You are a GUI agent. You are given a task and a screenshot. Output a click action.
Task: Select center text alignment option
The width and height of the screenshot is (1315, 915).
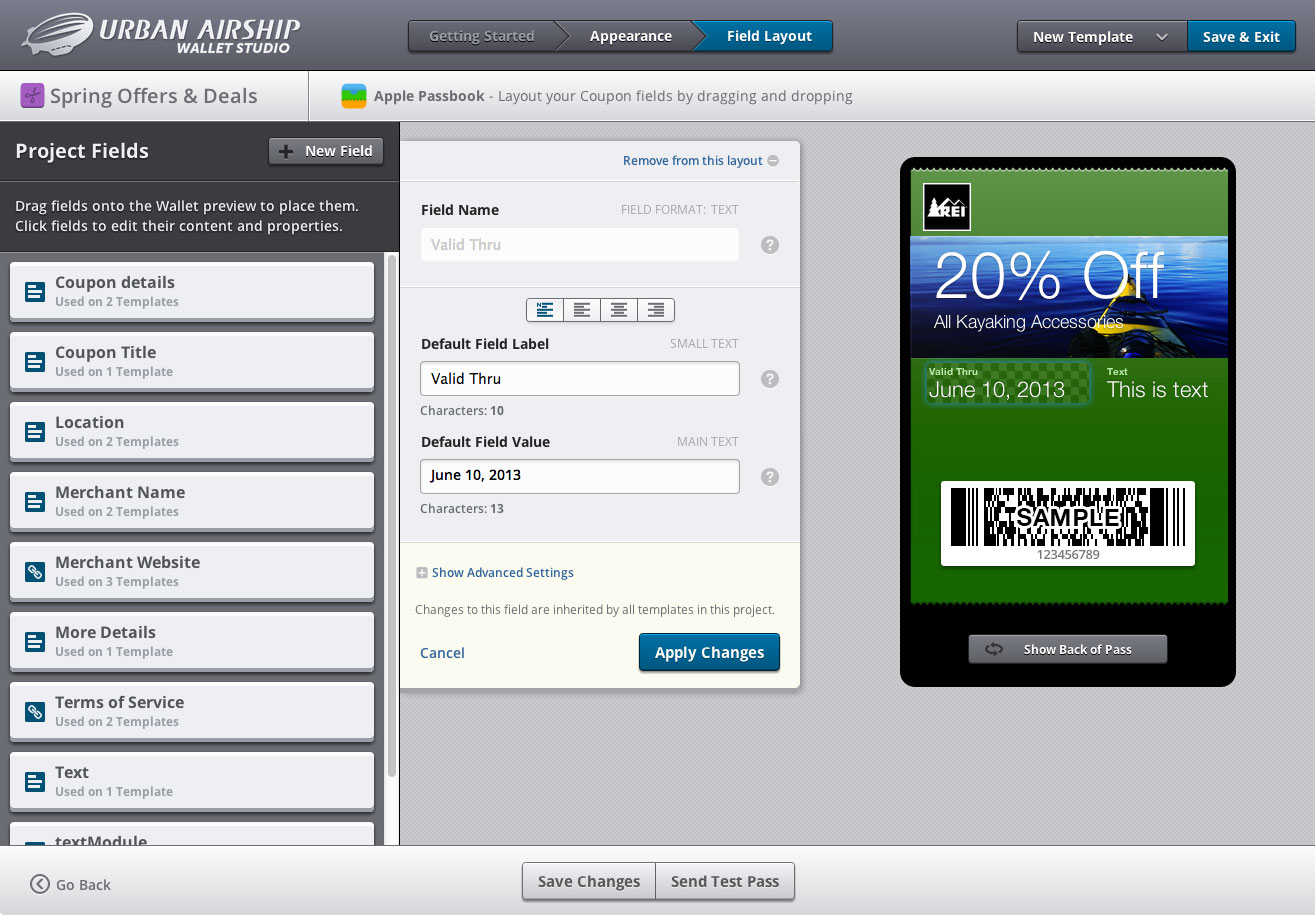coord(619,310)
